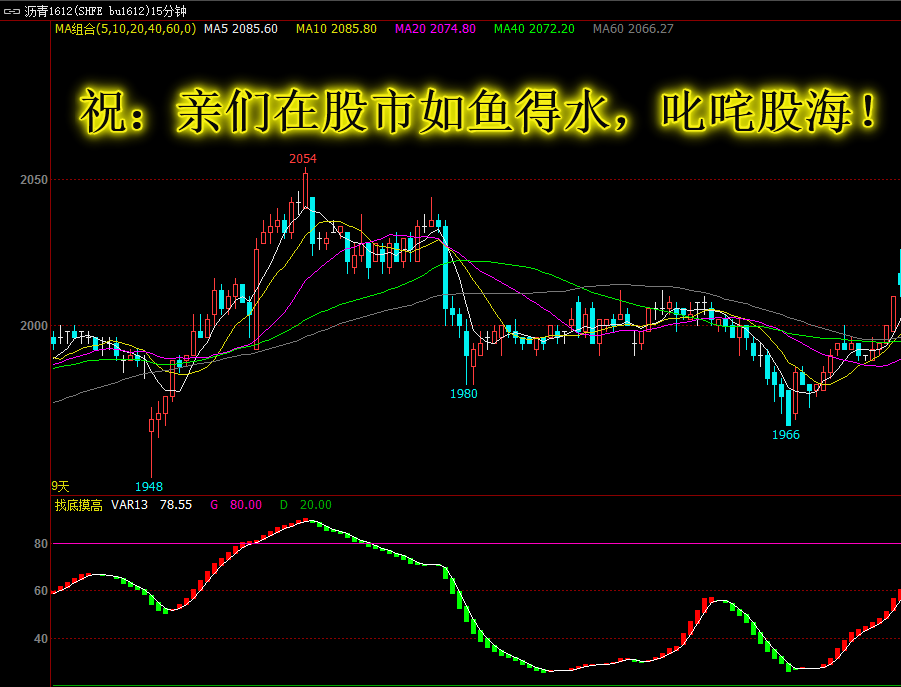Click the MA组合(5,10,20,40,60,0) indicator label
Image resolution: width=901 pixels, height=687 pixels.
coord(125,29)
